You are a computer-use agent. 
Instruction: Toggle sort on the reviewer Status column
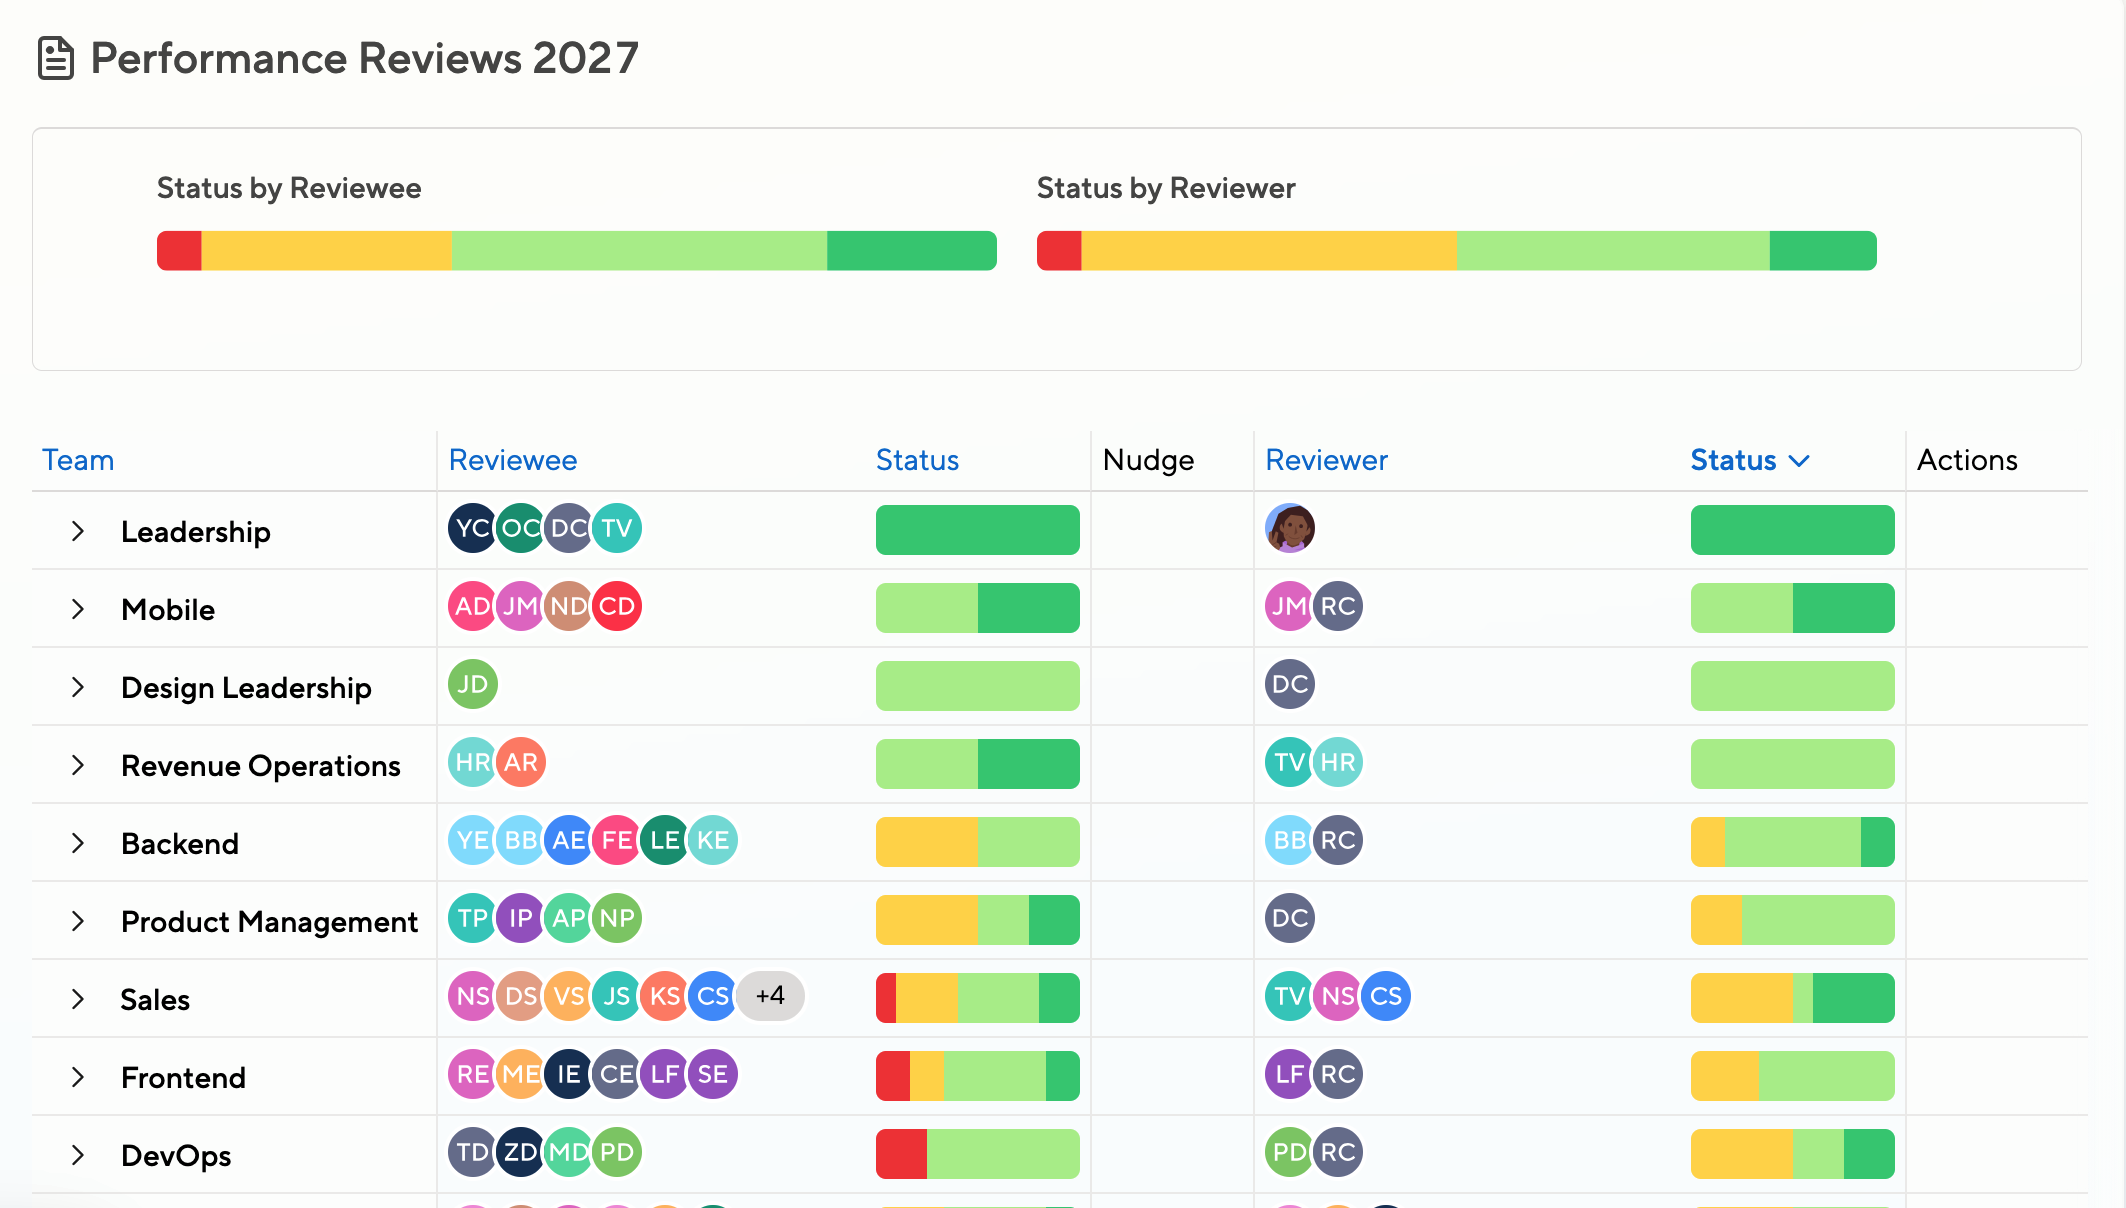1750,460
